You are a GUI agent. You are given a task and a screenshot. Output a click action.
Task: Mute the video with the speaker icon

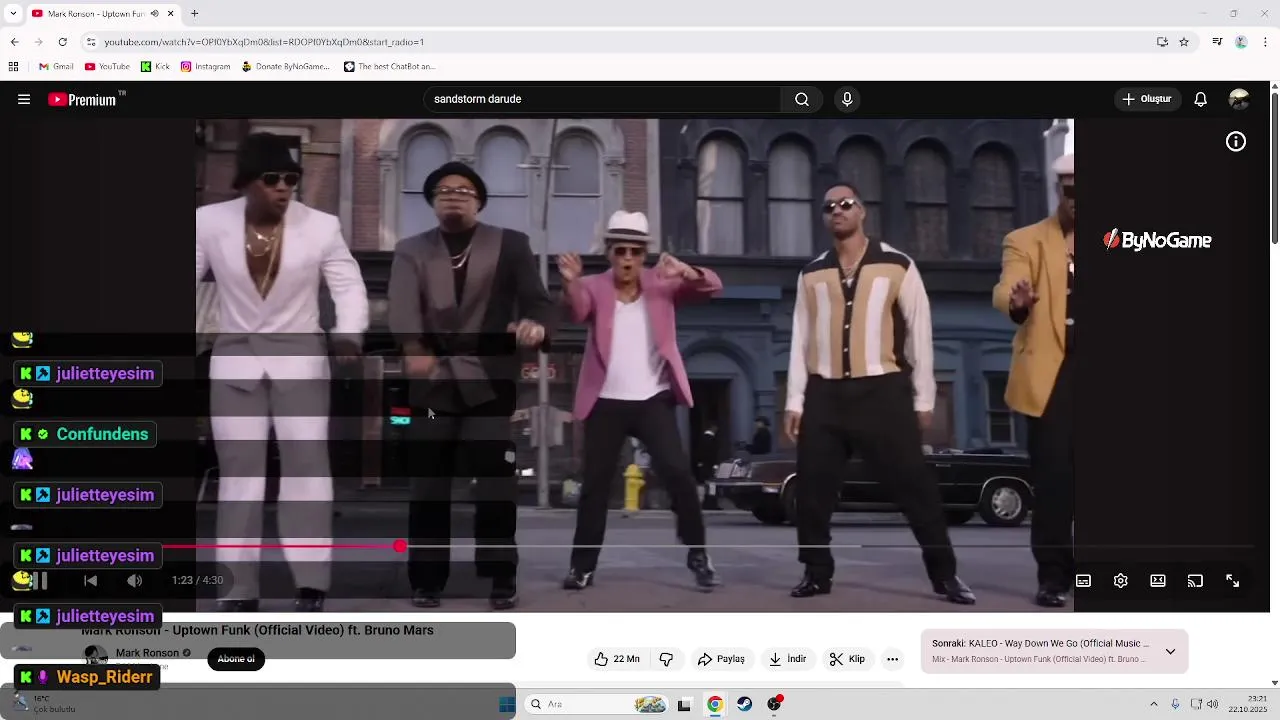[135, 581]
